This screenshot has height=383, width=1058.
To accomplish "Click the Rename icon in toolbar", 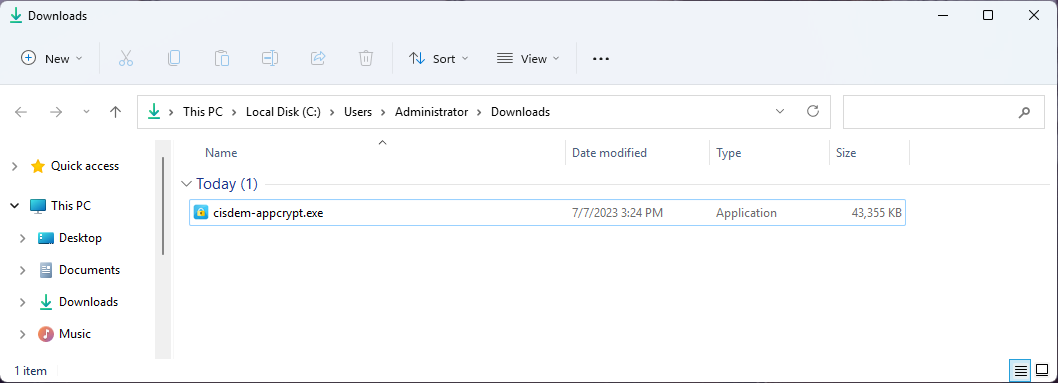I will click(270, 59).
